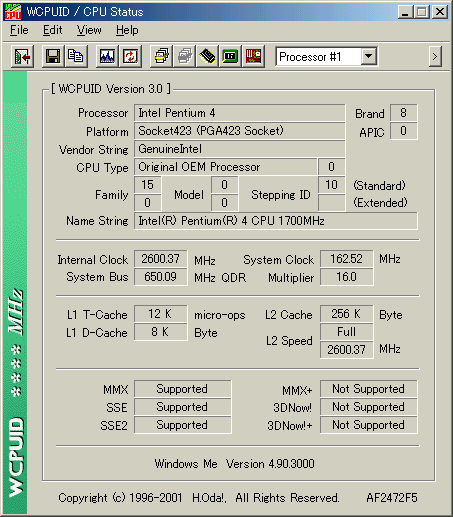Viewport: 453px width, 517px height.
Task: Click the yellow stacked windows icon
Action: coord(161,57)
